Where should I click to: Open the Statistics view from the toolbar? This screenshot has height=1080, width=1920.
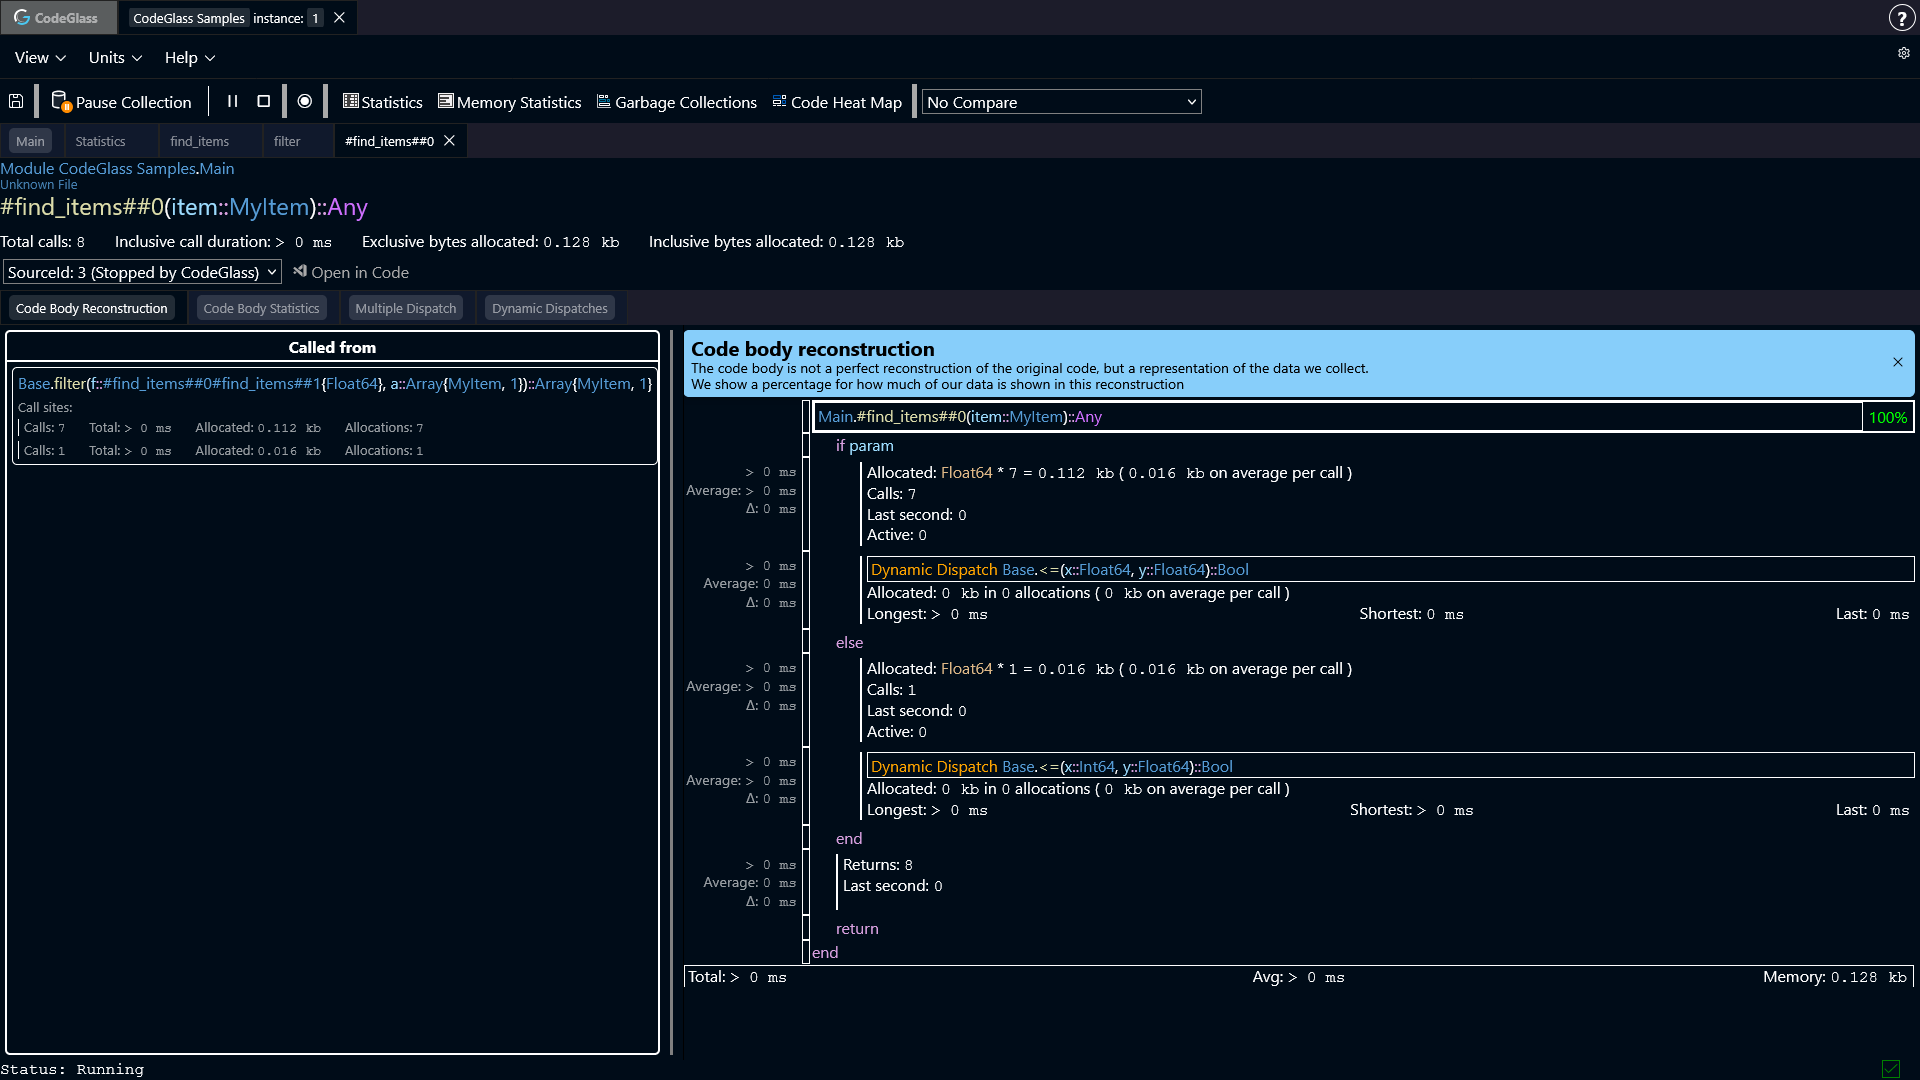coord(381,101)
